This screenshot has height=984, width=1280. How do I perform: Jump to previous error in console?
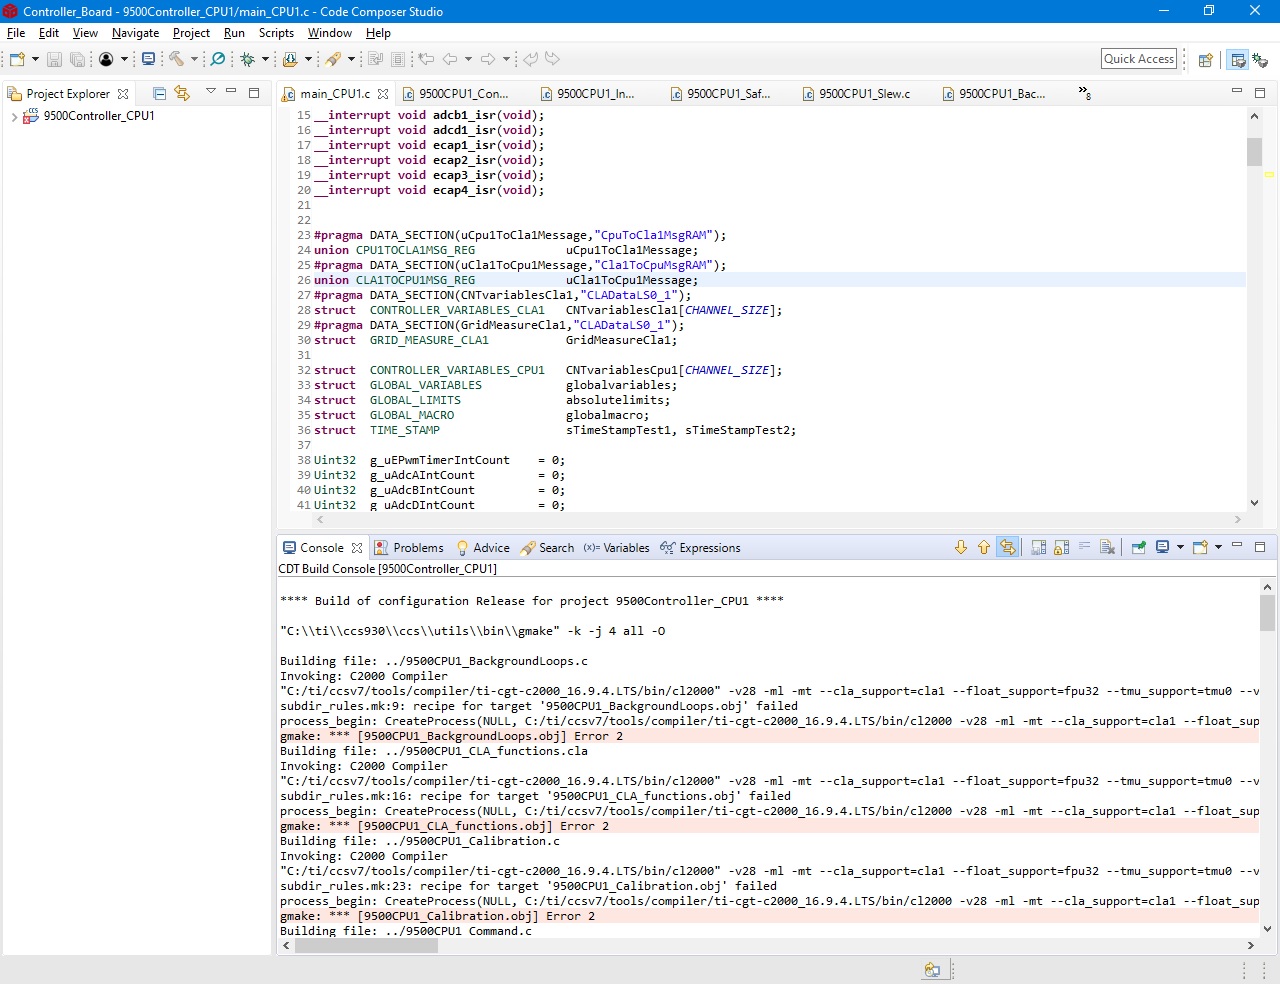[984, 547]
